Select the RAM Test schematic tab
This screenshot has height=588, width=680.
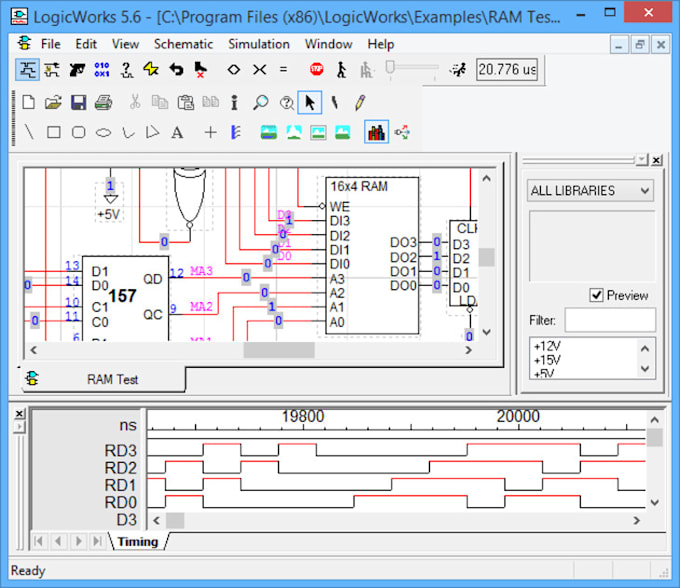pos(104,379)
